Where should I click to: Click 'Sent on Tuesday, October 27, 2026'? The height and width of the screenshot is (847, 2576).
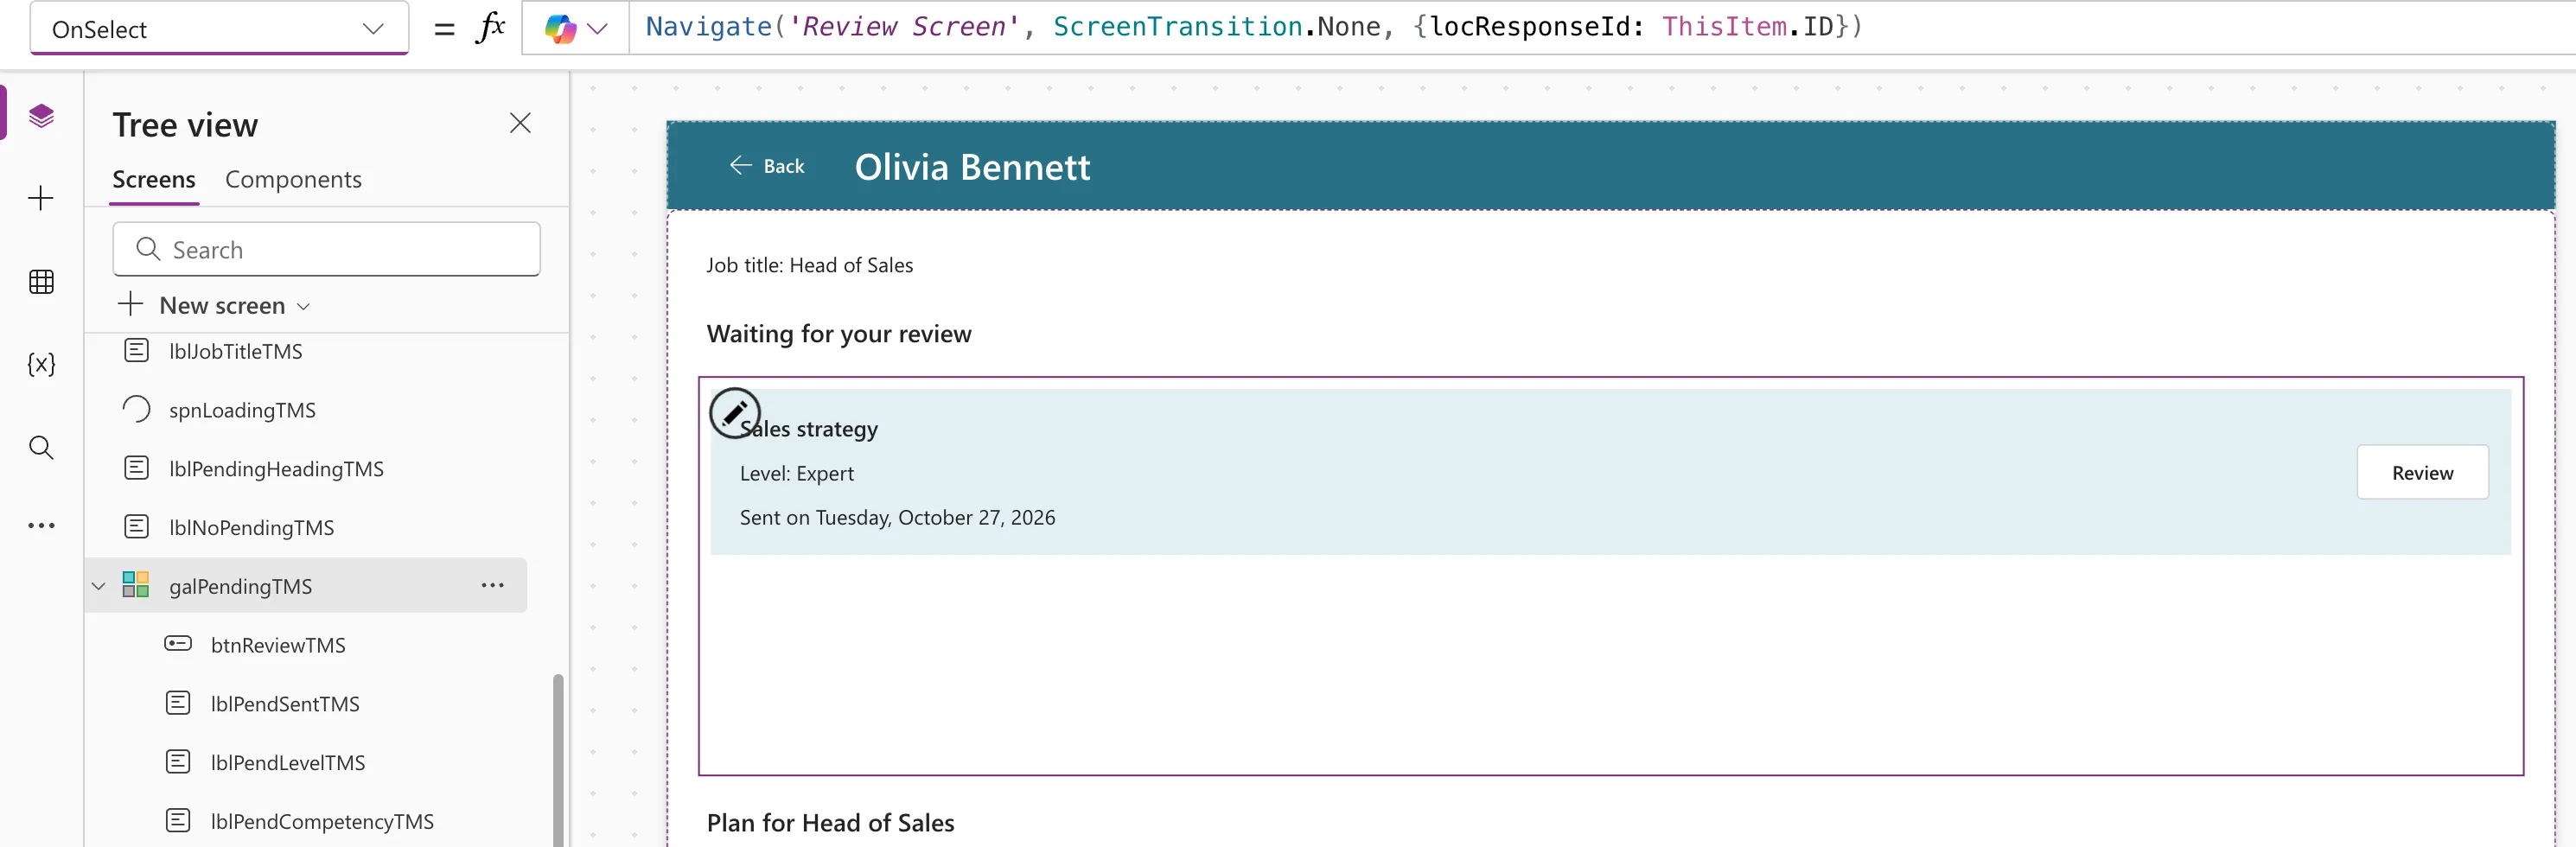898,517
